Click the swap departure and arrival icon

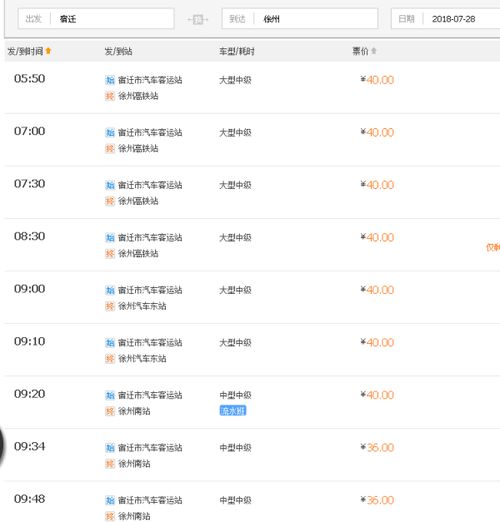198,19
